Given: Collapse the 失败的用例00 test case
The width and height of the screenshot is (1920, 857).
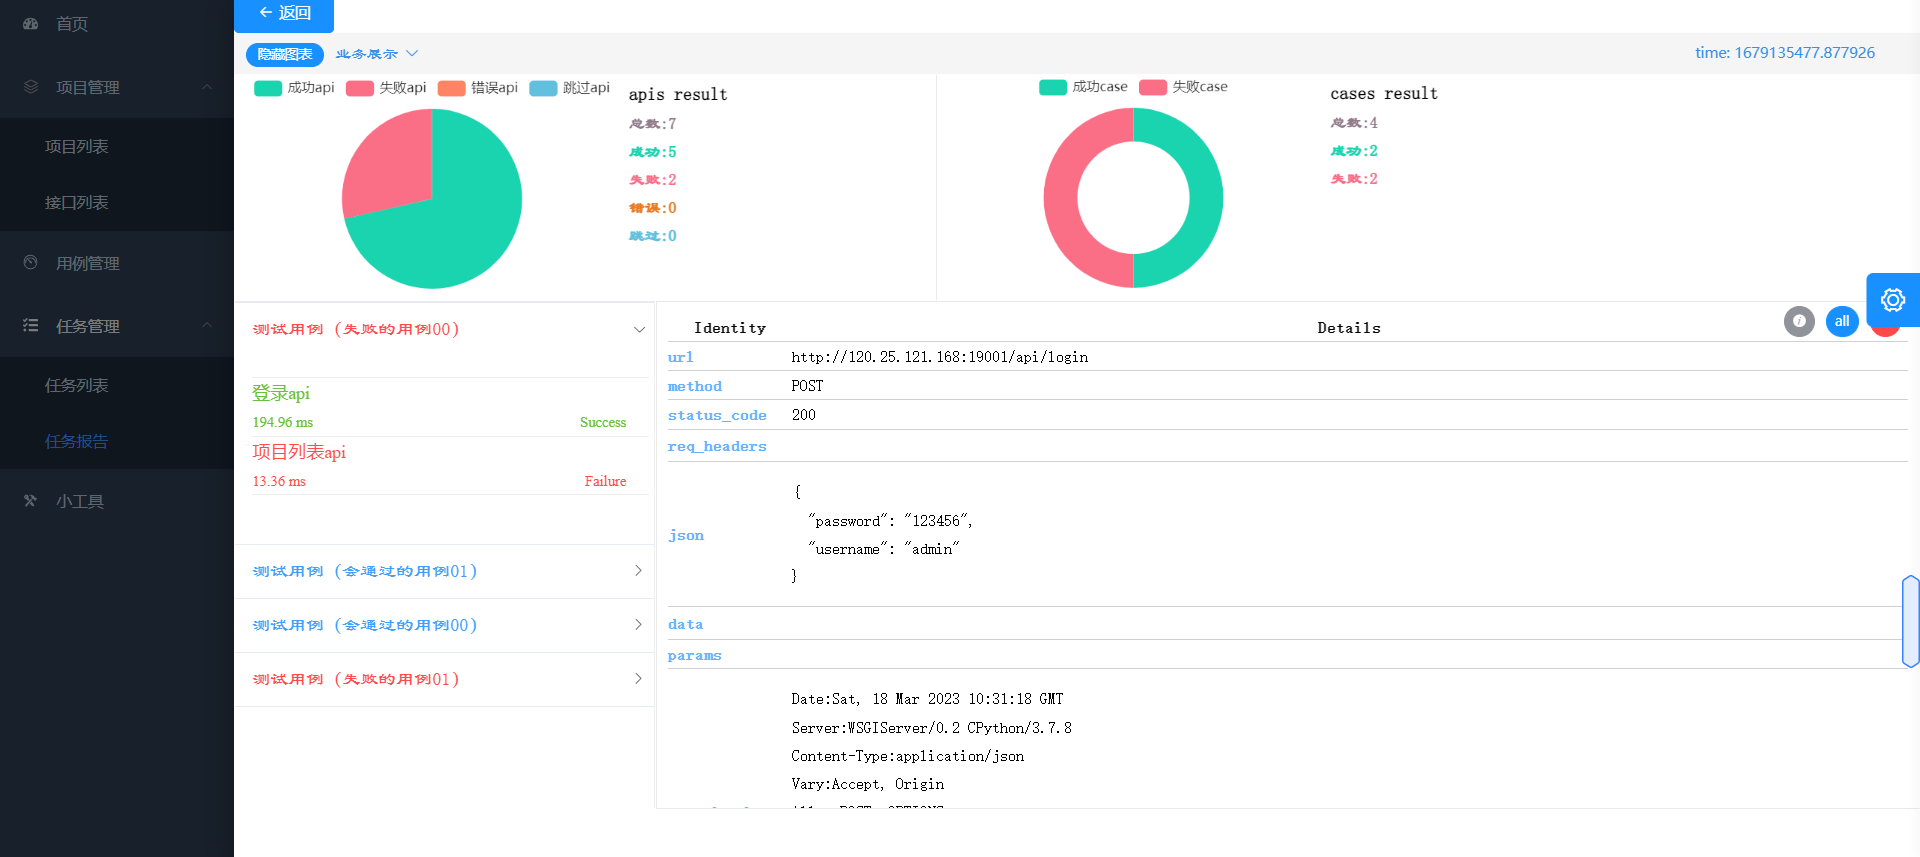Looking at the screenshot, I should pyautogui.click(x=445, y=330).
